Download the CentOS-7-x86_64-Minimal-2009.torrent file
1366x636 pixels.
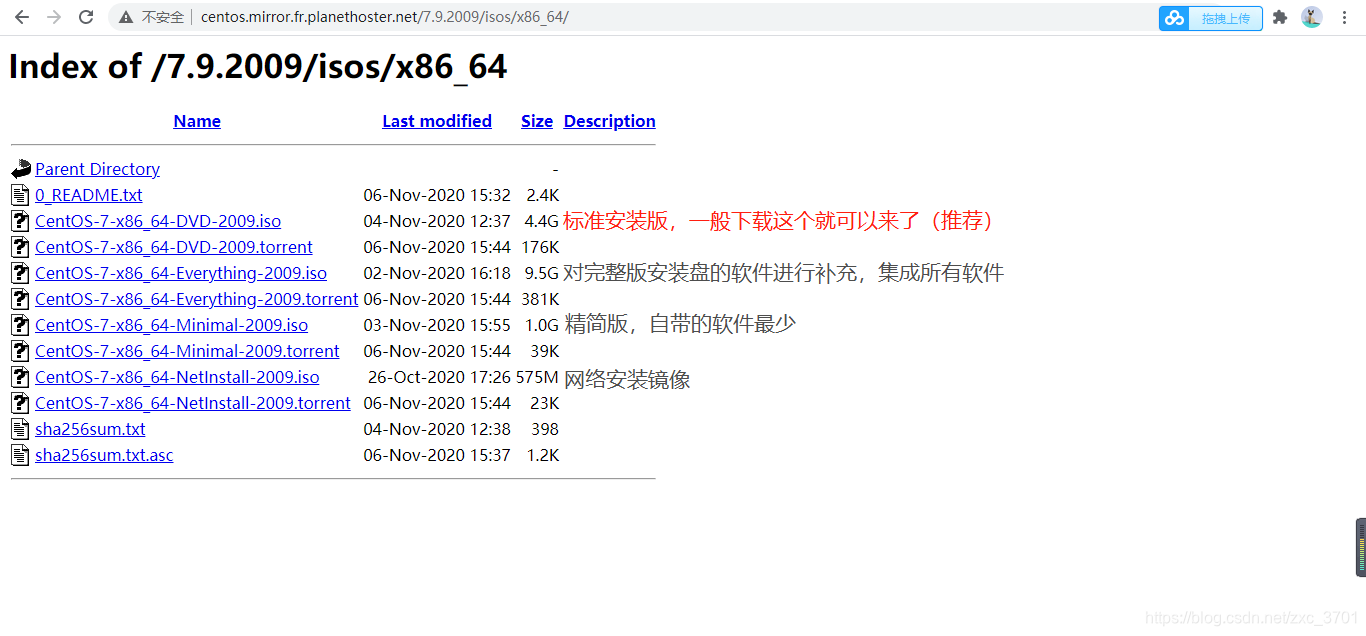pyautogui.click(x=187, y=351)
